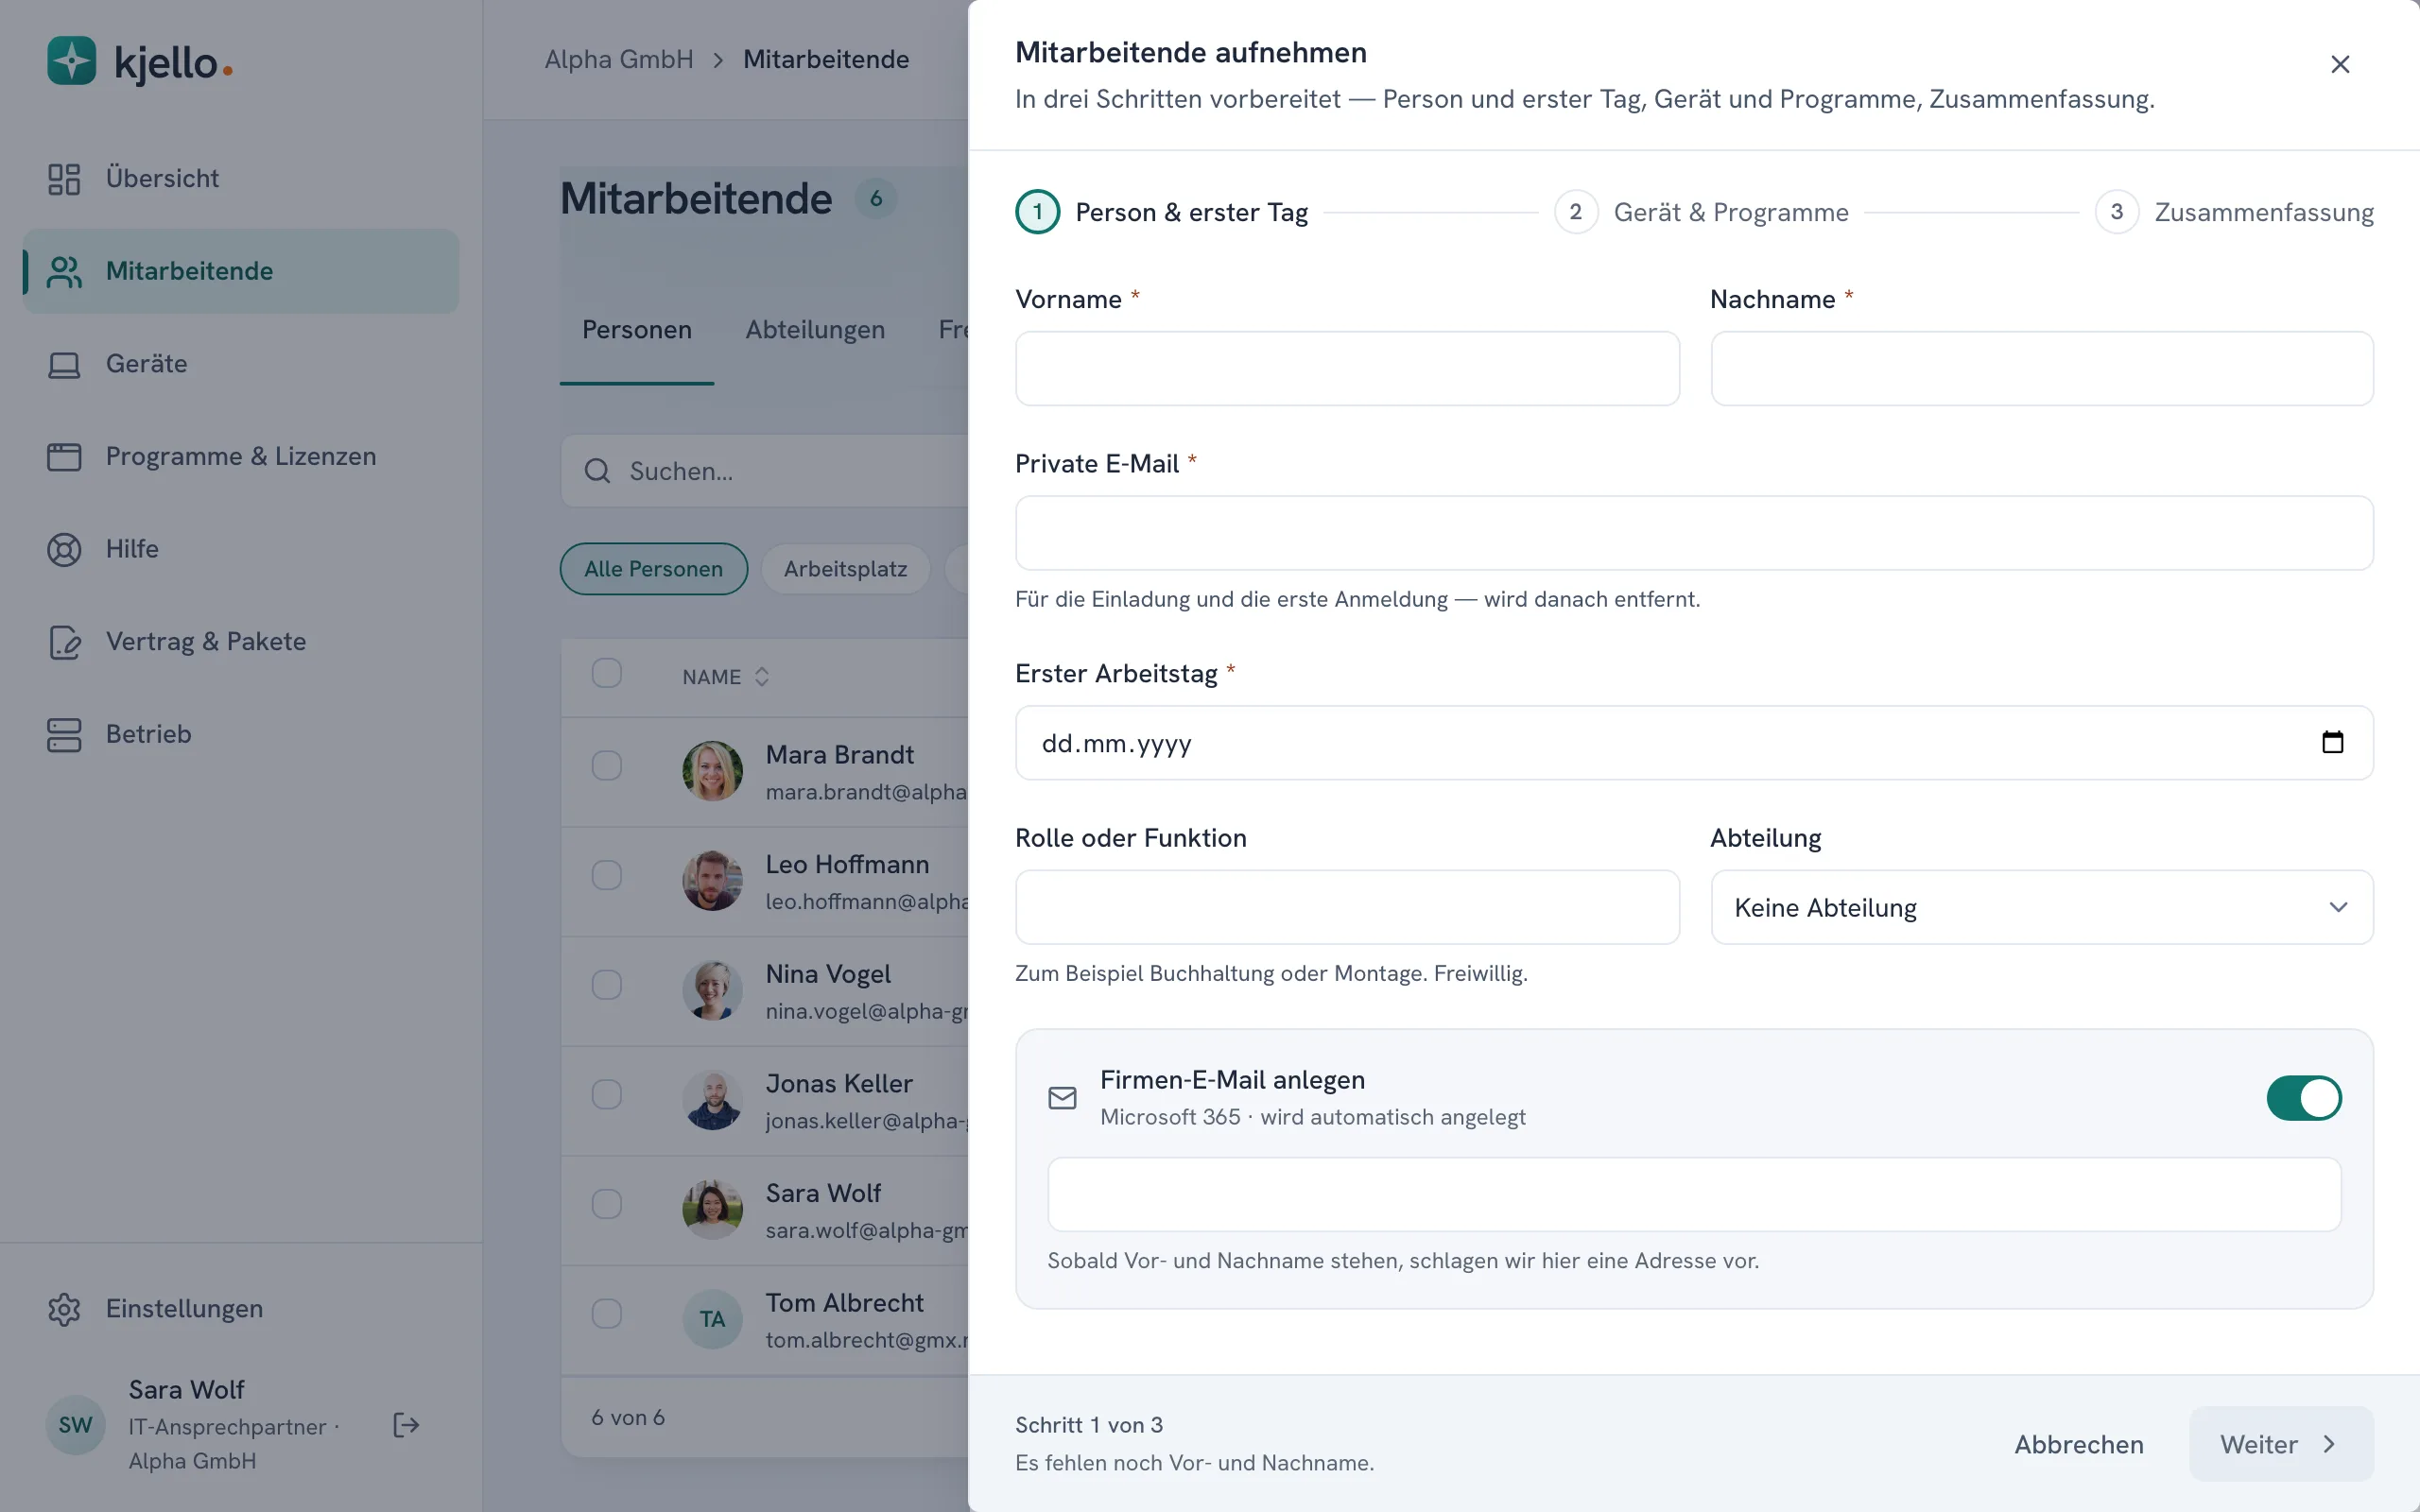Screen dimensions: 2420x1512
Task: Focus the Vorname input field
Action: pyautogui.click(x=1347, y=368)
